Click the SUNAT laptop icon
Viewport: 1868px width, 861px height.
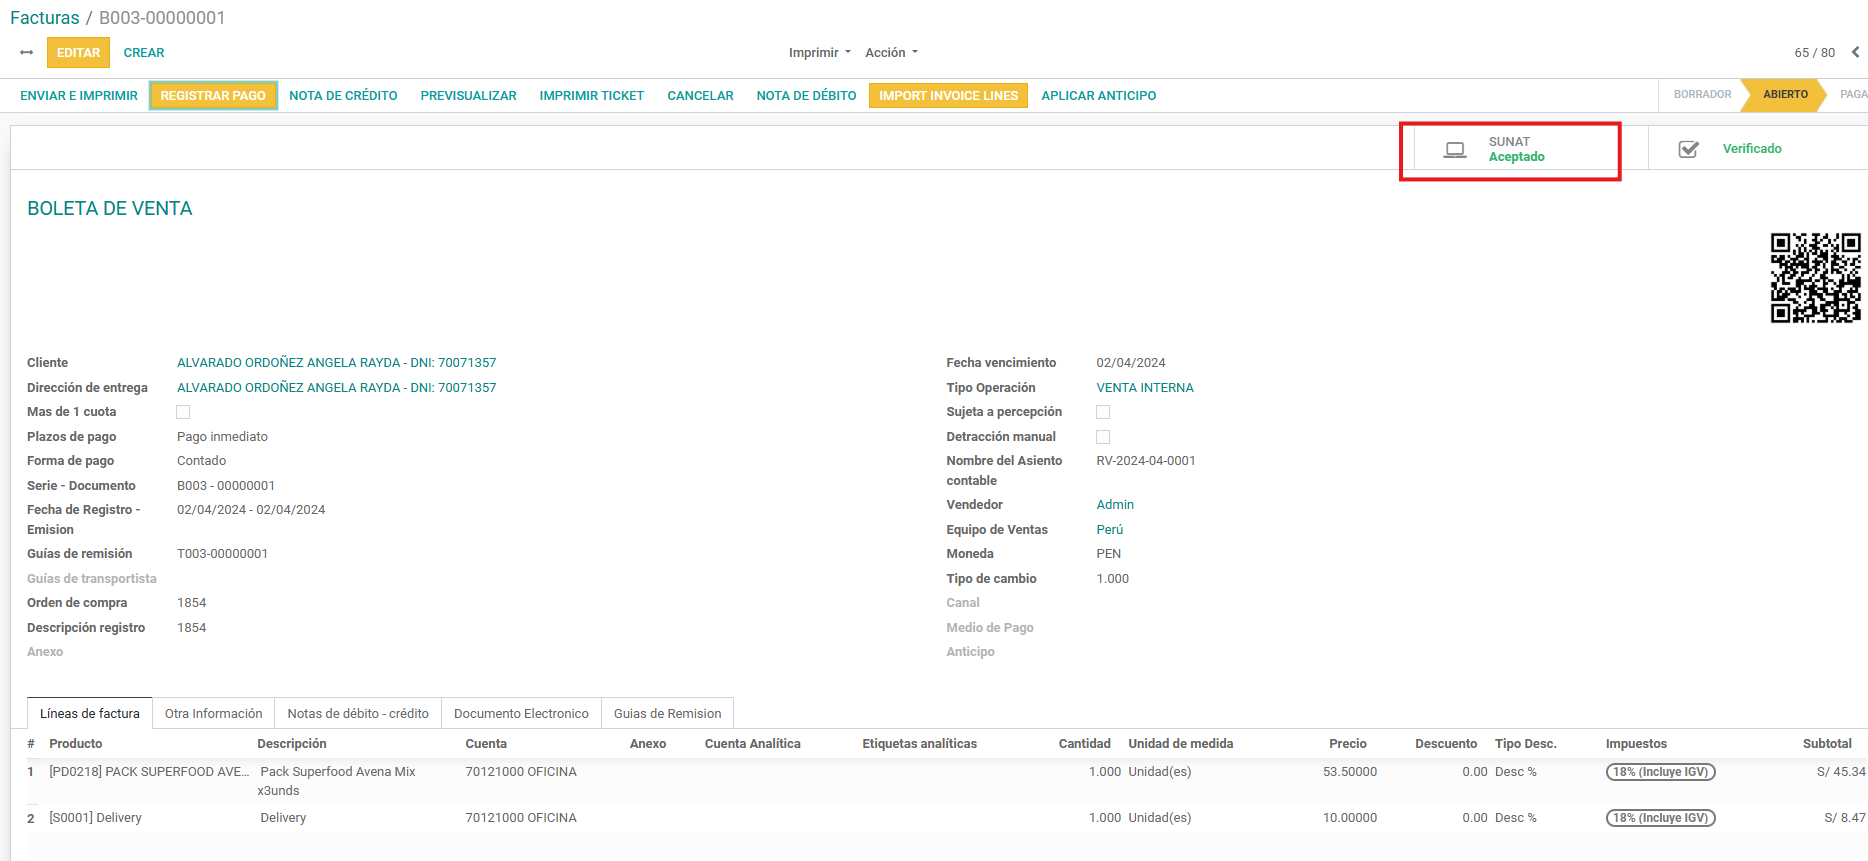1455,150
